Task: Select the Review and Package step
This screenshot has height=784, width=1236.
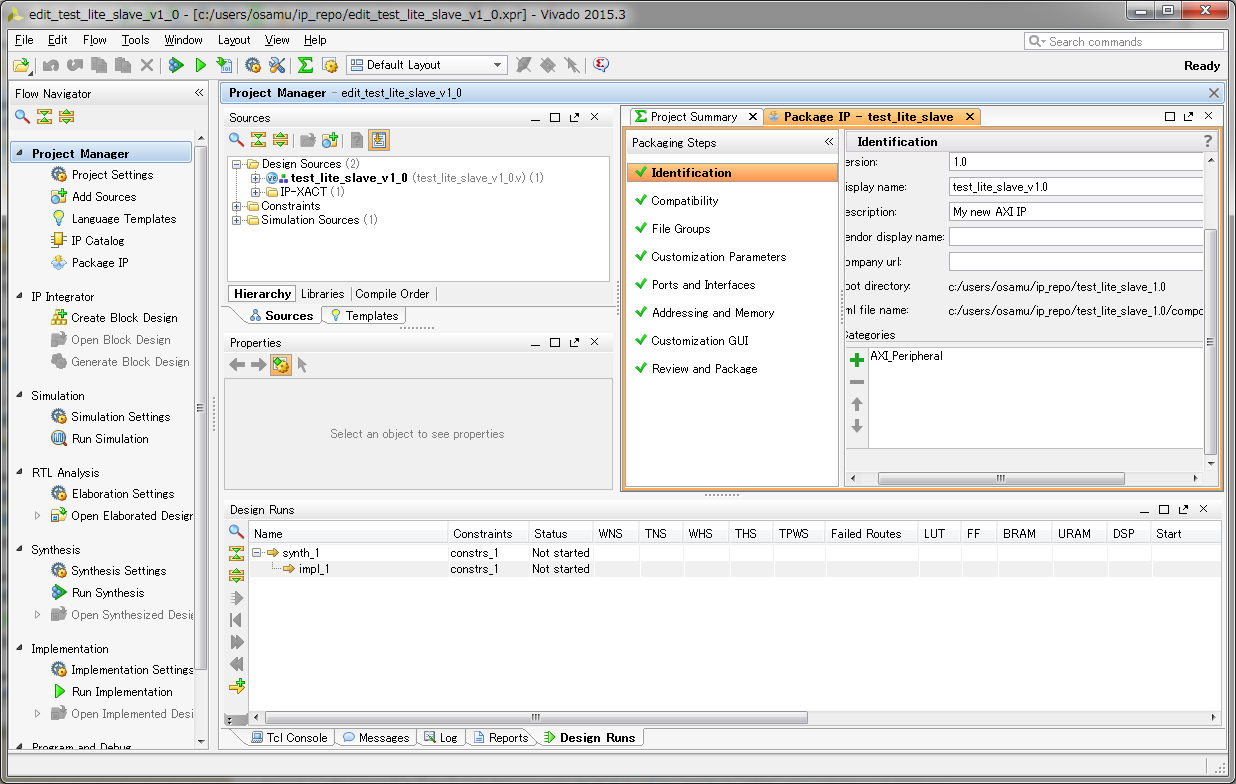Action: click(x=704, y=369)
